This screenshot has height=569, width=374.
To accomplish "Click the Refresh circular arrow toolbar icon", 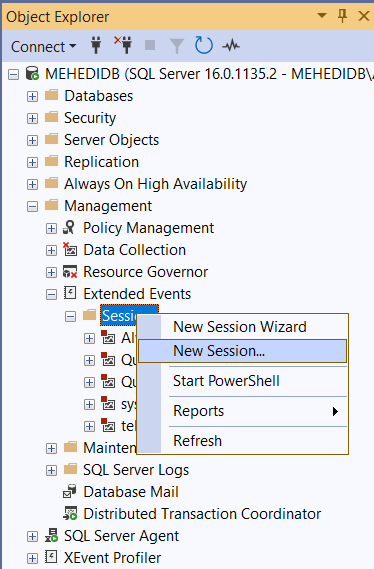I will 204,45.
